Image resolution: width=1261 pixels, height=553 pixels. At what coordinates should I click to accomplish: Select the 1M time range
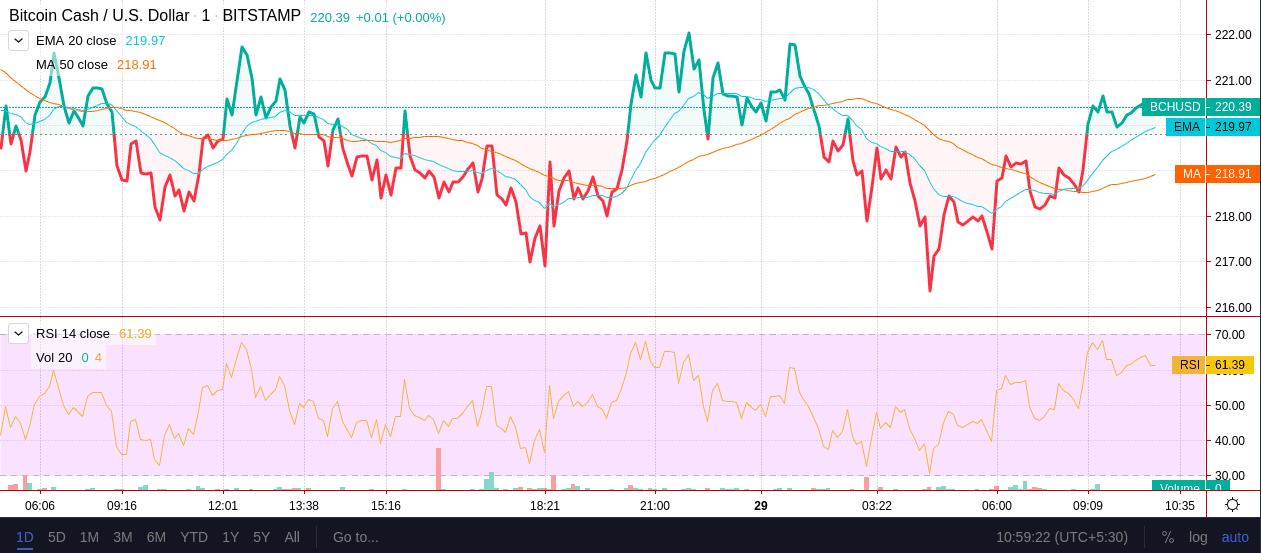coord(89,537)
